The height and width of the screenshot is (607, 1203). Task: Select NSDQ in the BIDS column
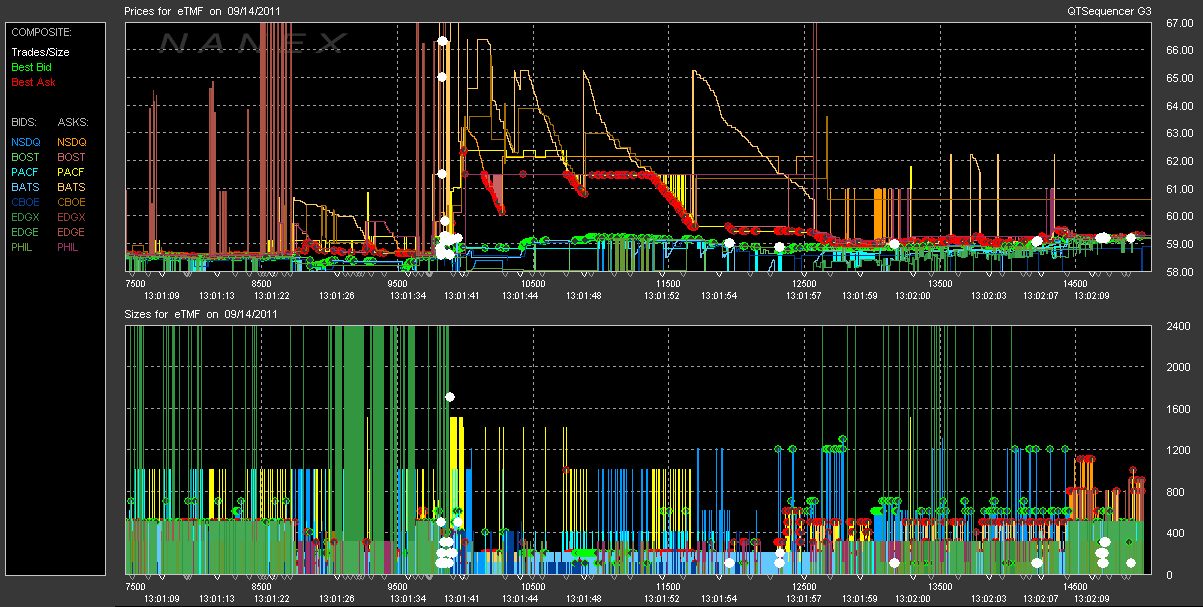tap(25, 142)
